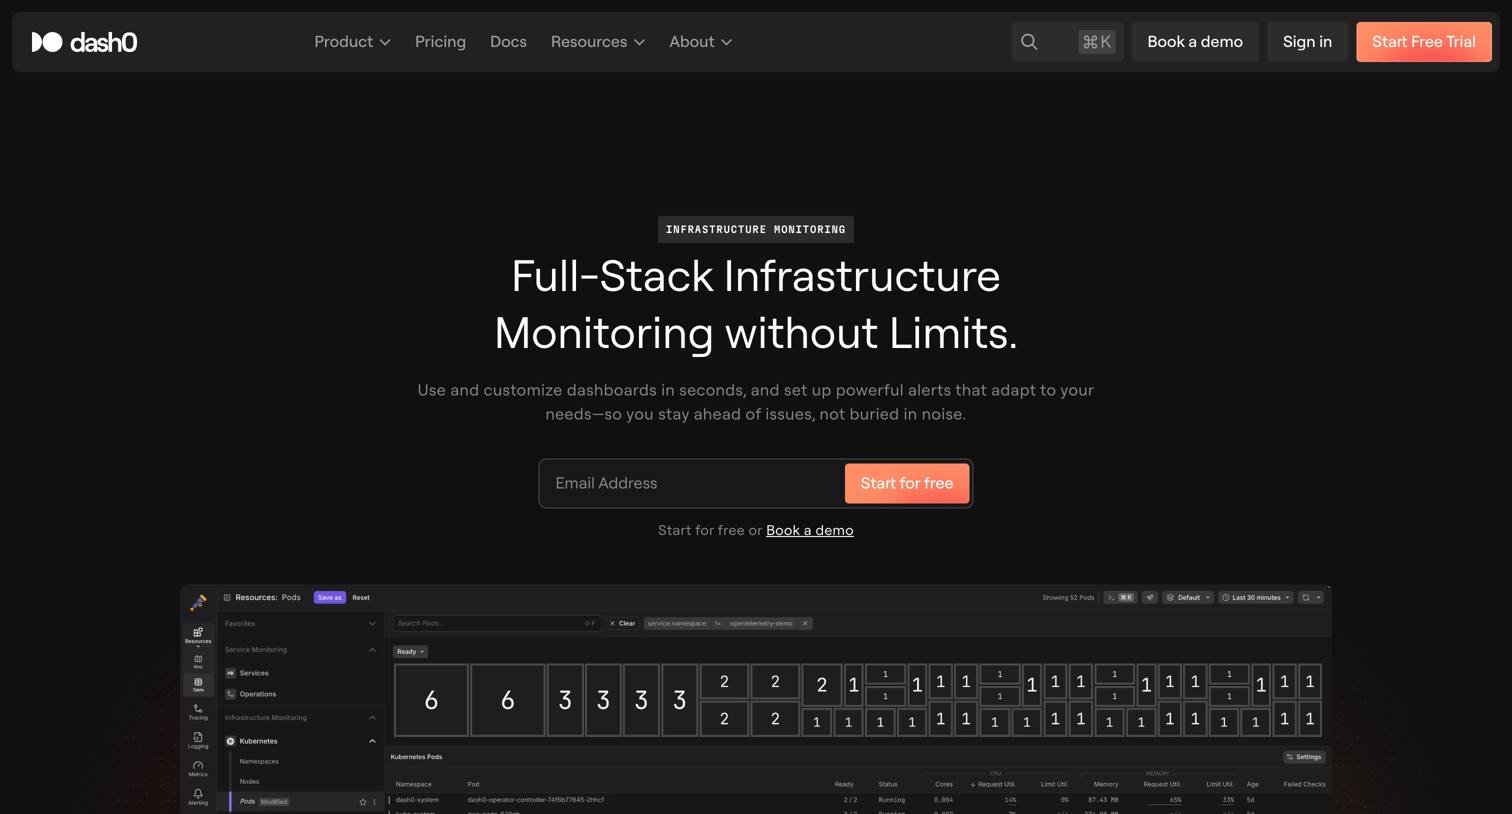Click the Sign in button

tap(1307, 42)
